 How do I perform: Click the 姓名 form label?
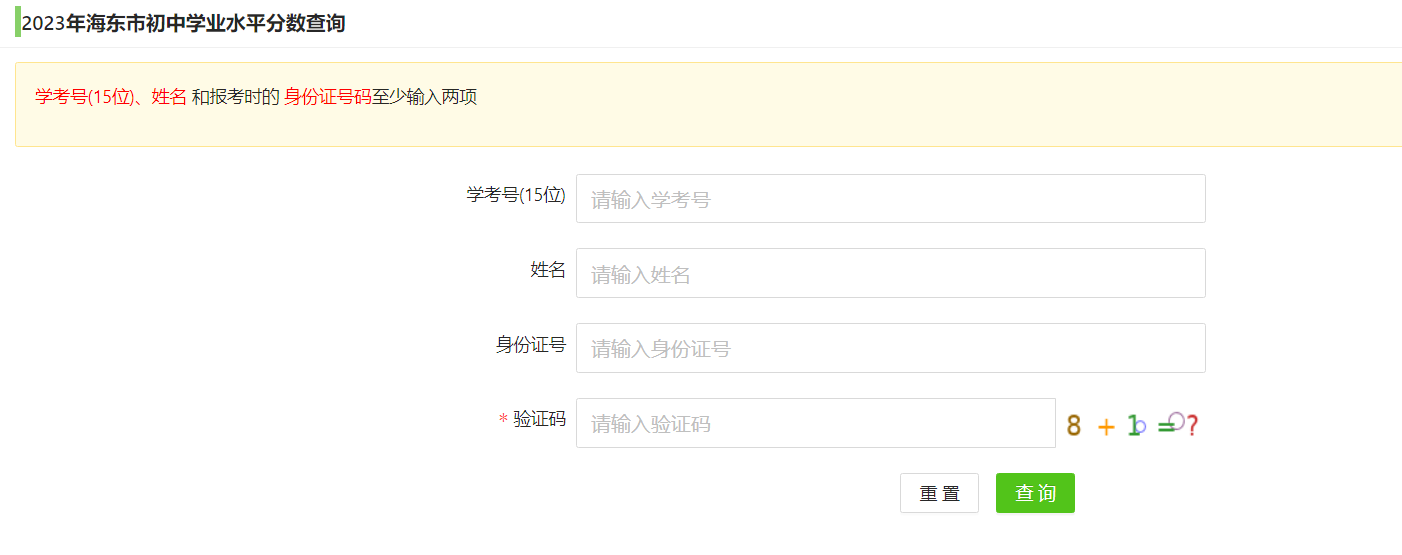pyautogui.click(x=548, y=270)
